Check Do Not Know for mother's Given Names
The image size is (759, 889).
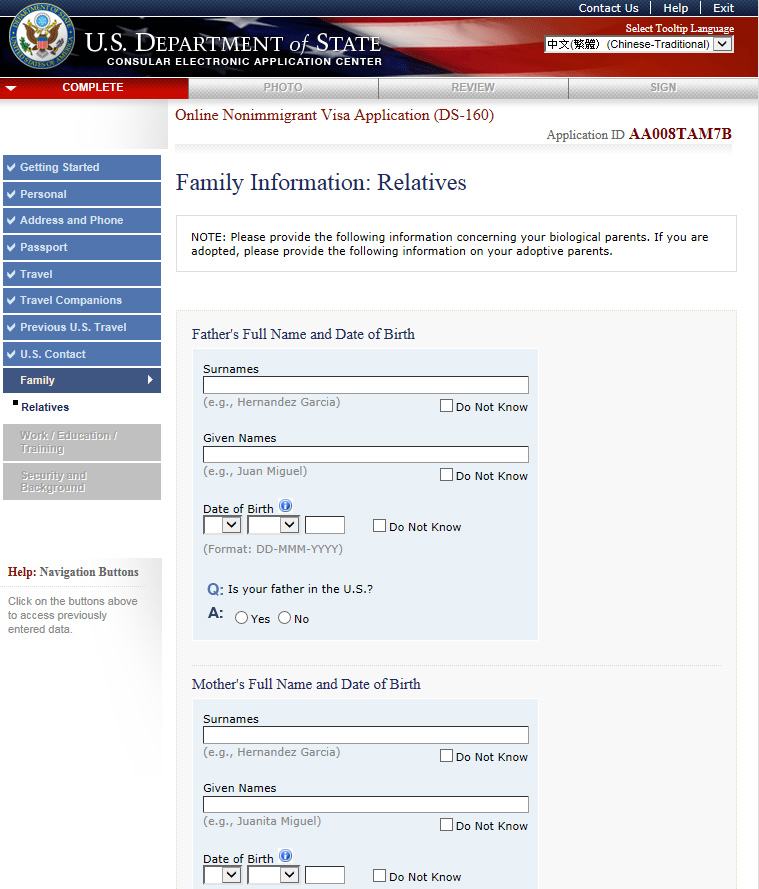click(x=446, y=825)
